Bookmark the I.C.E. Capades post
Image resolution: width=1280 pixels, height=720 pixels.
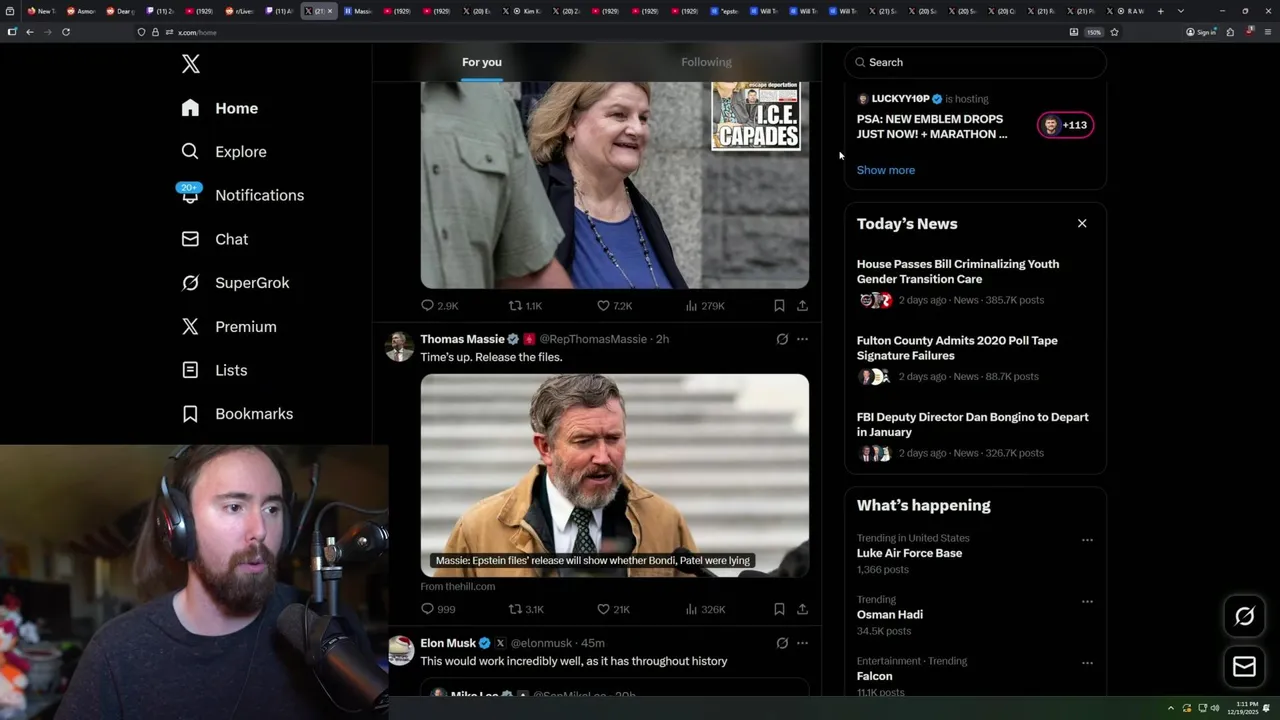[x=779, y=306]
